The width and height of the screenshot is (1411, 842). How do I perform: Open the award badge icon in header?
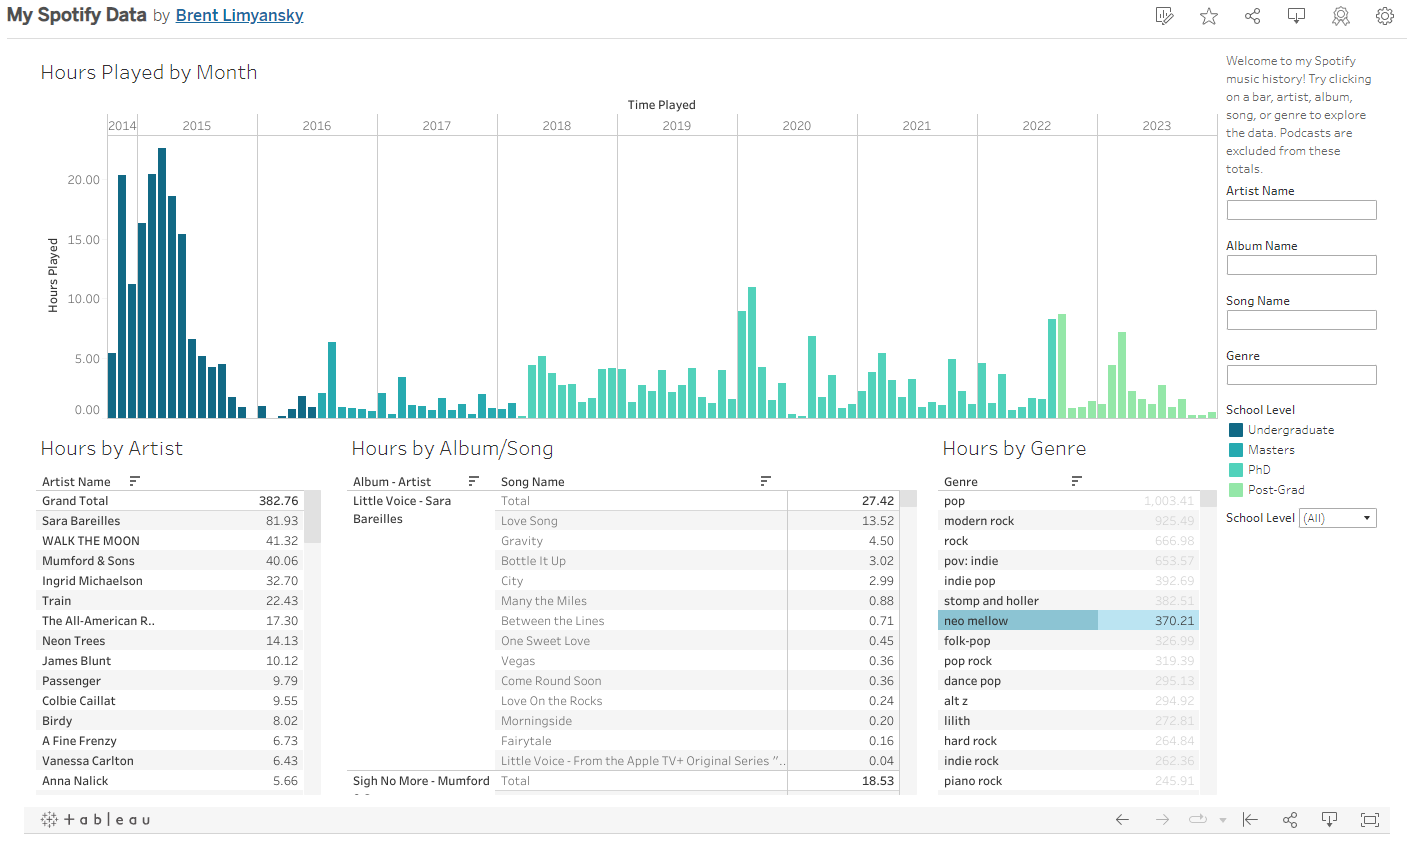(1341, 16)
